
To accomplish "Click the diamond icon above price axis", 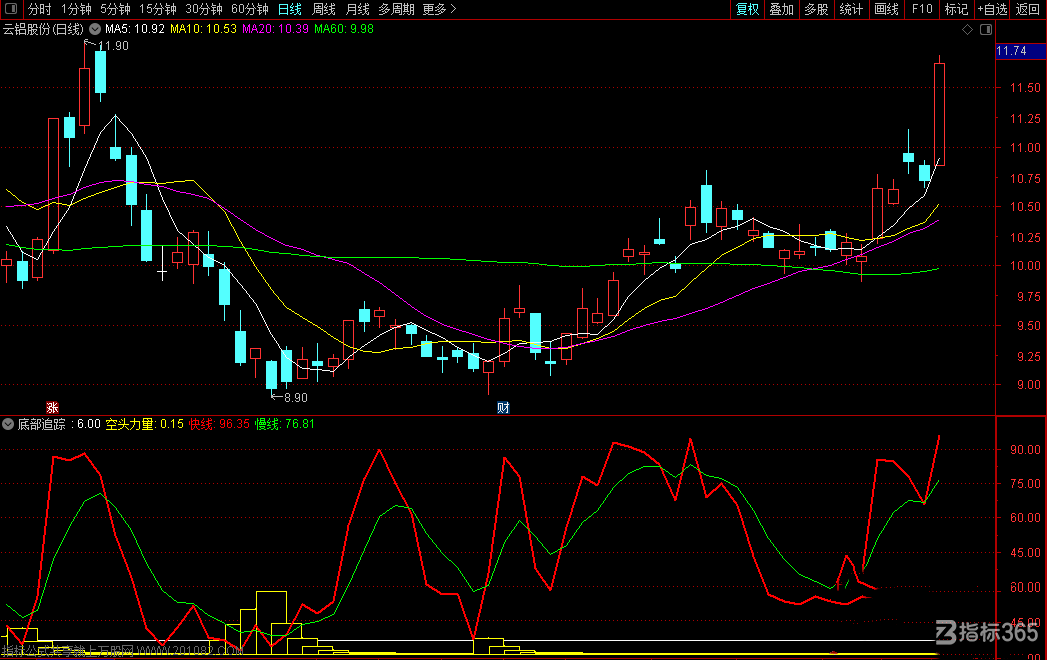I will [x=967, y=29].
